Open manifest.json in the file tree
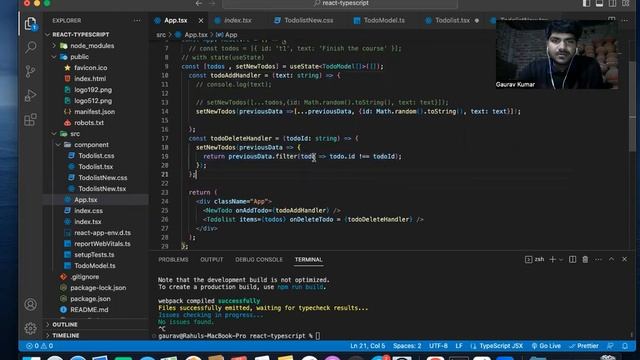The width and height of the screenshot is (640, 360). (94, 111)
